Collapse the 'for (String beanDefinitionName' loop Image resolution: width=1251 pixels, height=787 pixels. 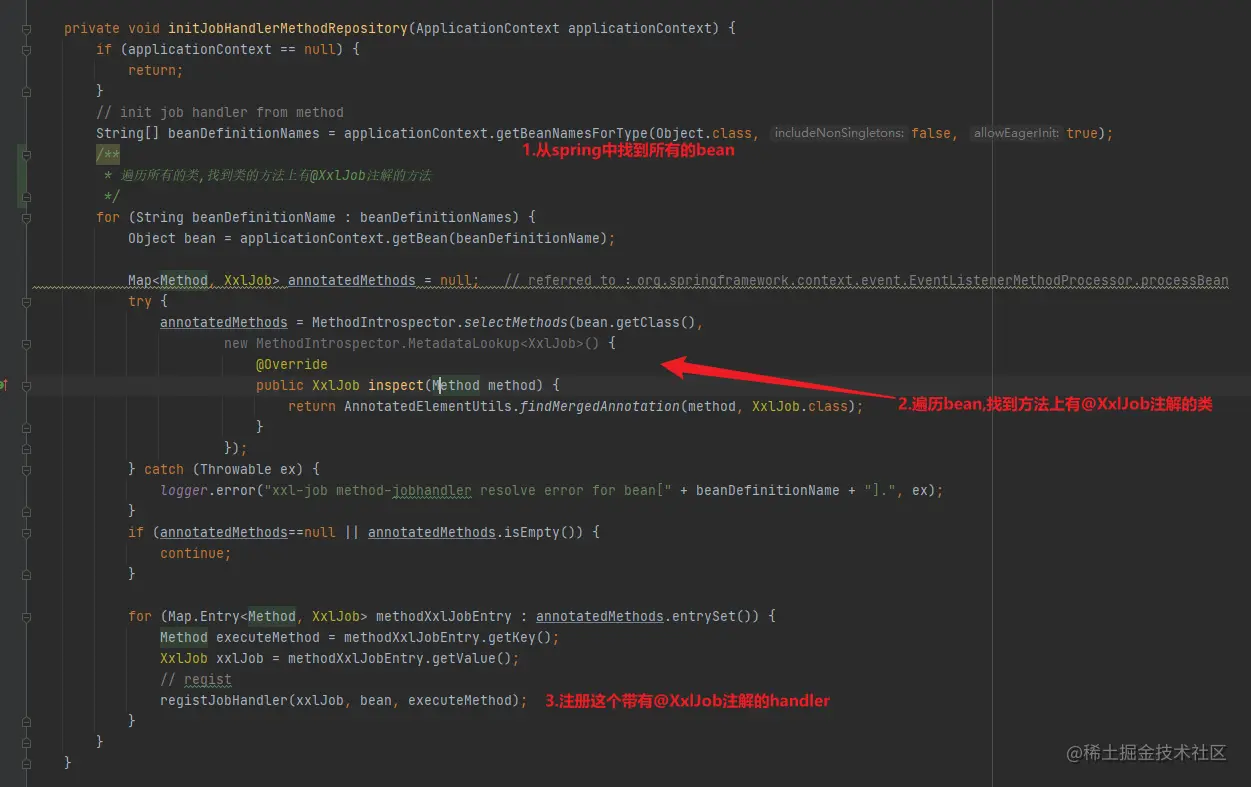click(x=26, y=217)
